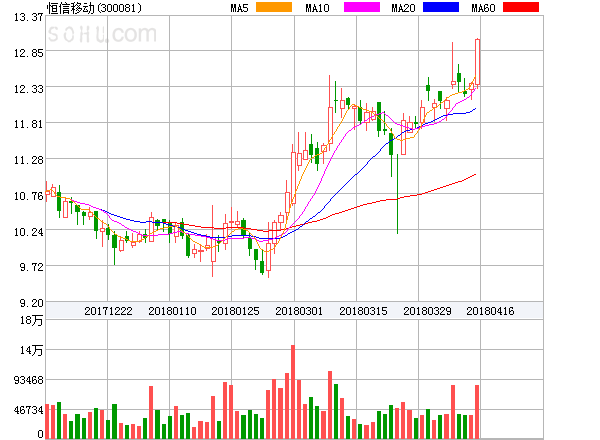Click the 46734 volume axis label

[x=29, y=410]
